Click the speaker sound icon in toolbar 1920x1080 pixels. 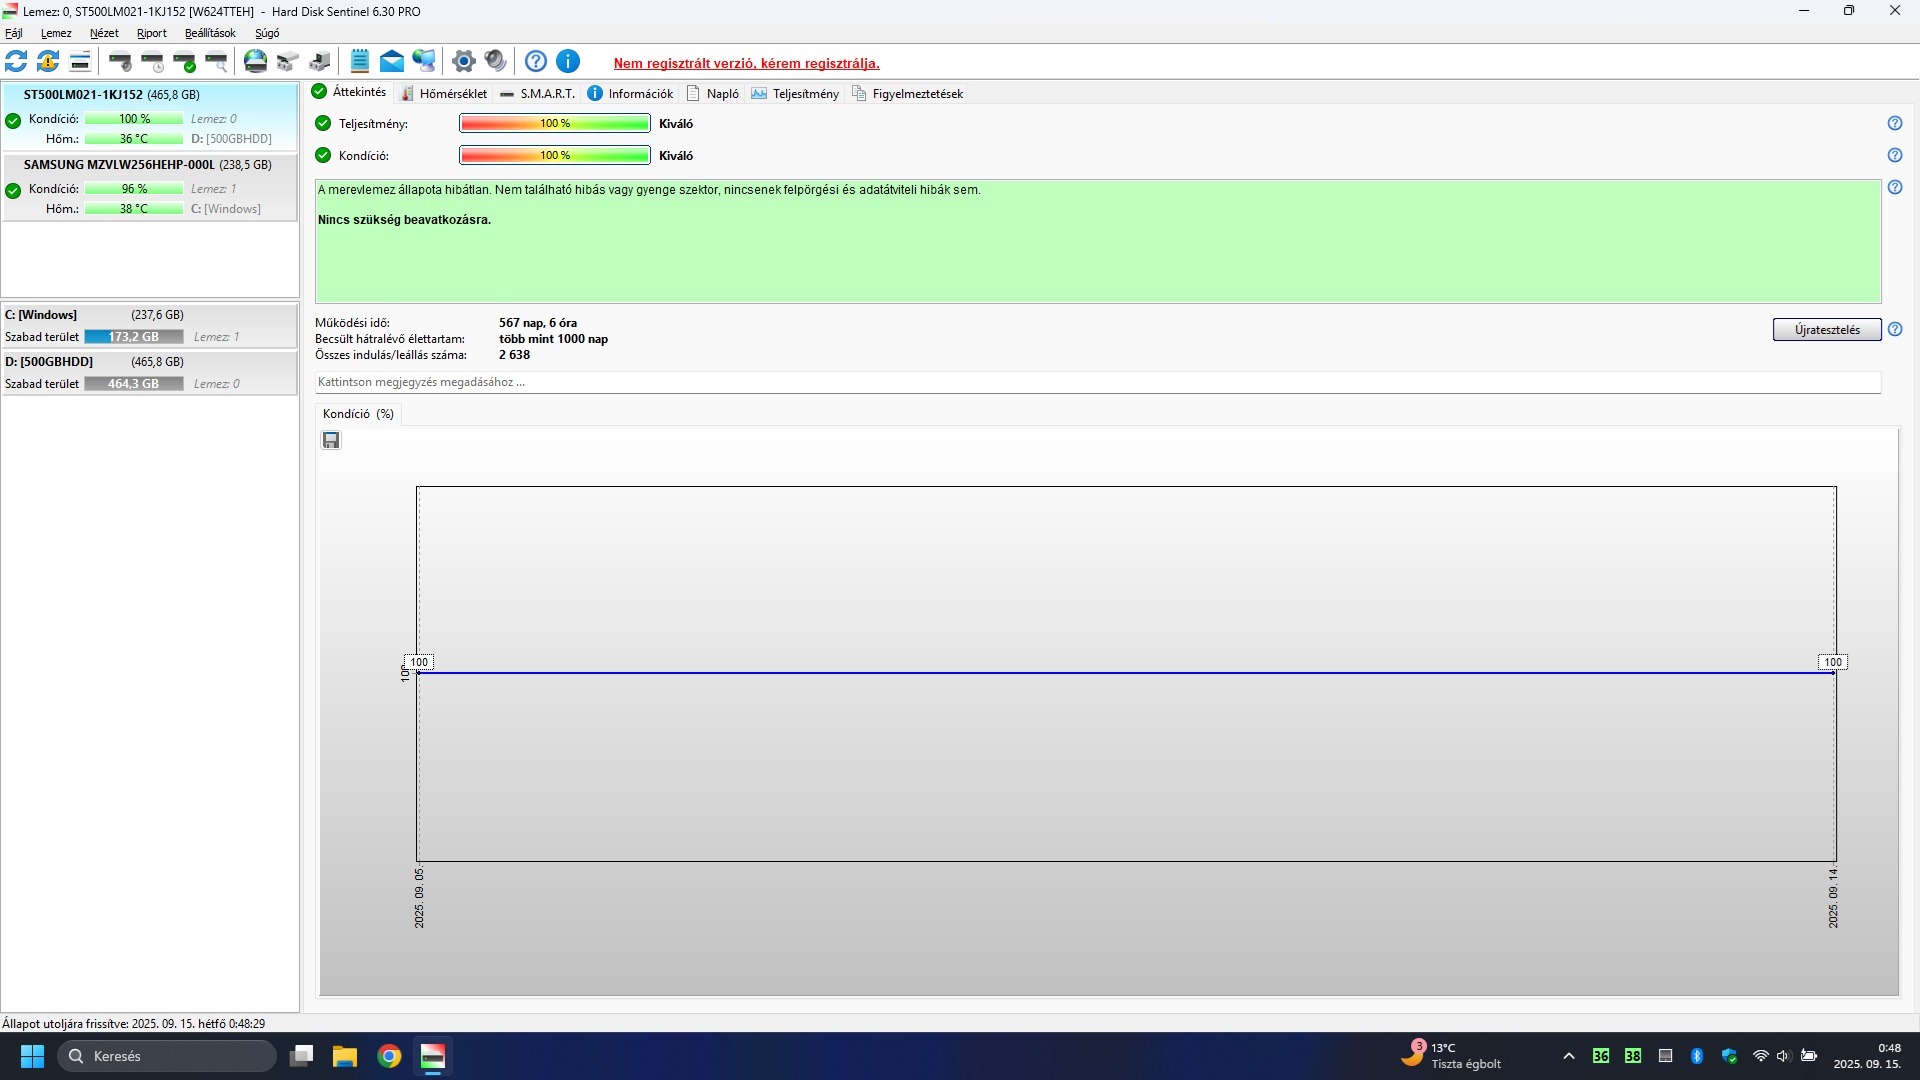click(495, 62)
